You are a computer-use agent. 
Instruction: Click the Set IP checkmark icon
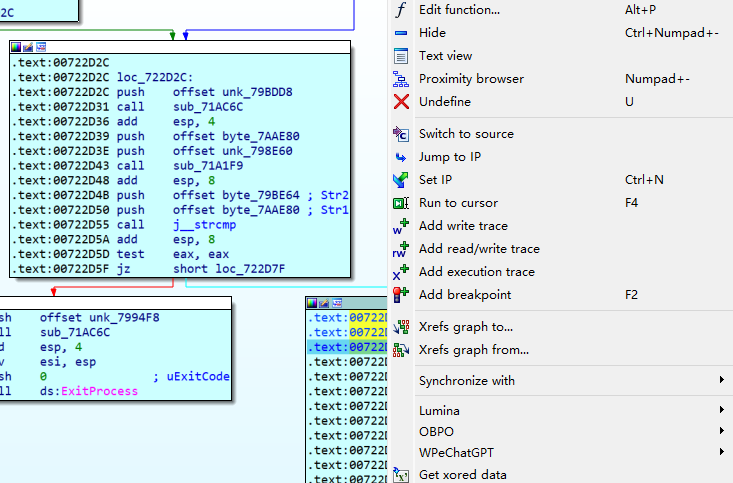click(x=401, y=180)
